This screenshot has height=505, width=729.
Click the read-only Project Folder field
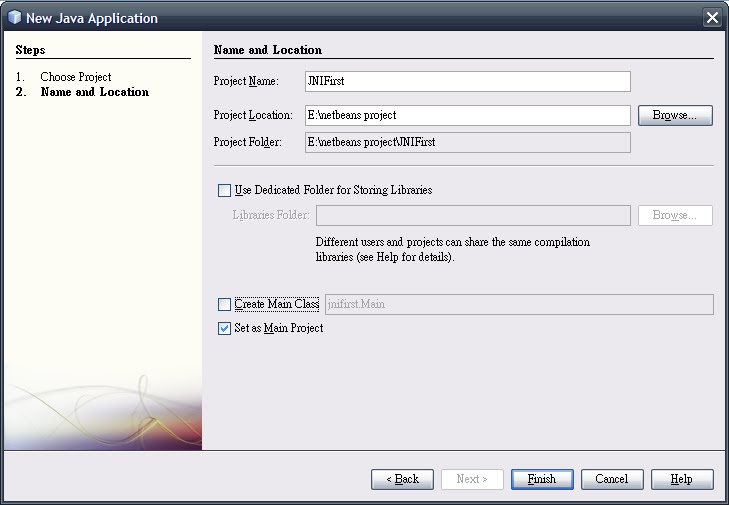tap(468, 142)
